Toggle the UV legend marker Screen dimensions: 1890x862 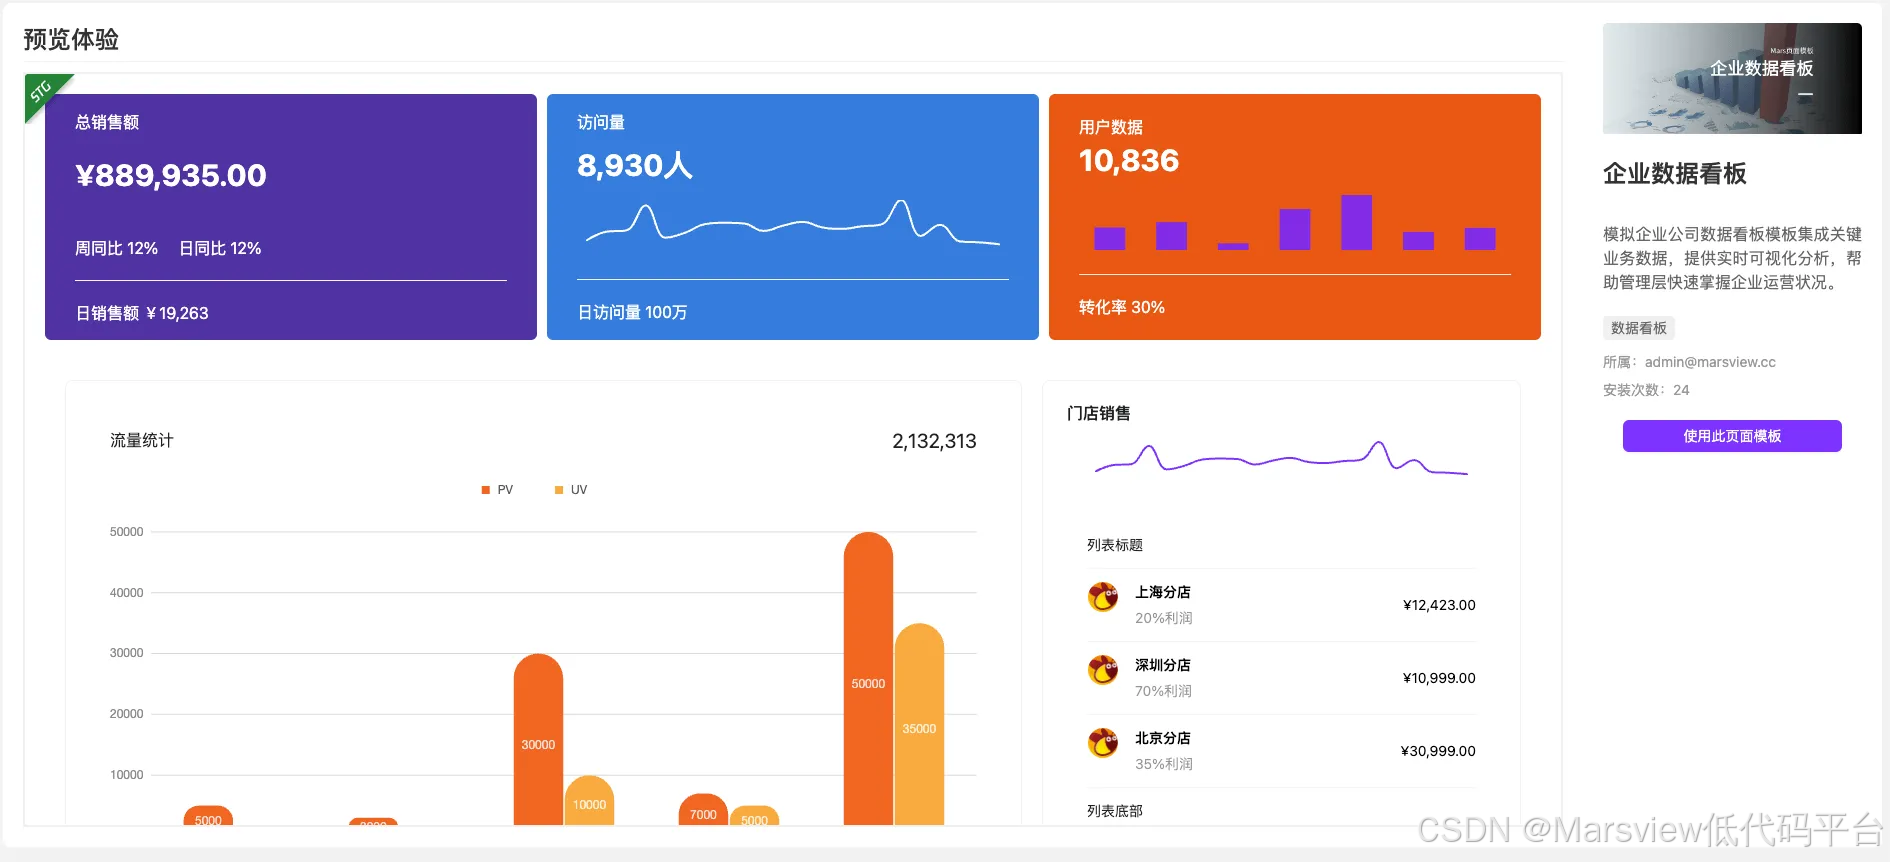(559, 490)
